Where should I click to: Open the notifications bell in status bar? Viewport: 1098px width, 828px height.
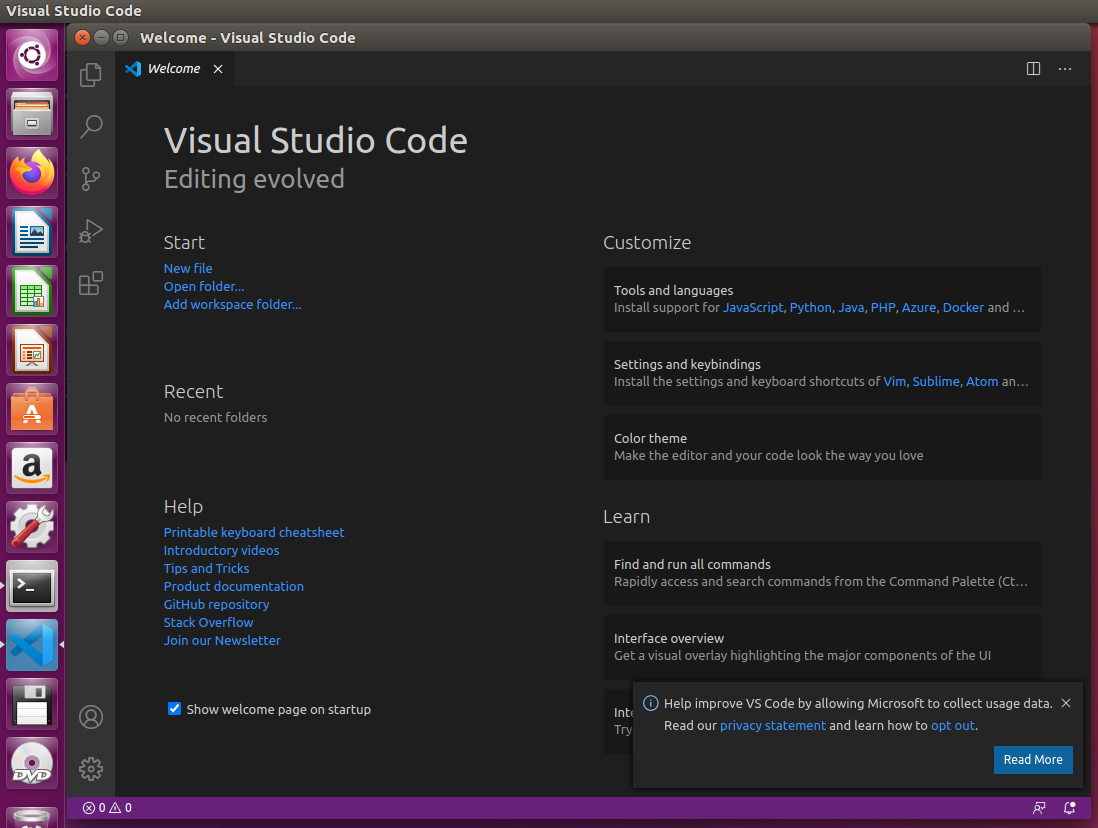click(1070, 808)
